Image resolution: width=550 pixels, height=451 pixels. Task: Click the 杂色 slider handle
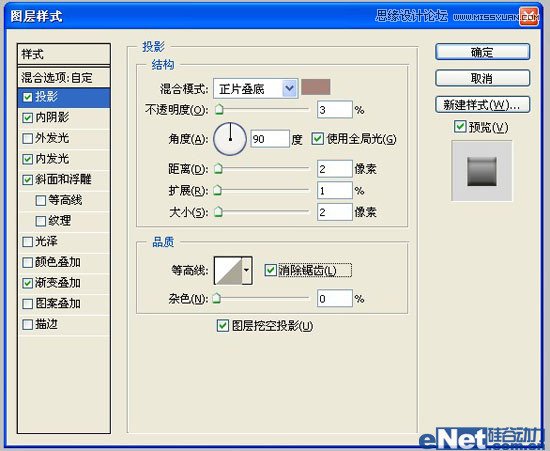click(217, 298)
